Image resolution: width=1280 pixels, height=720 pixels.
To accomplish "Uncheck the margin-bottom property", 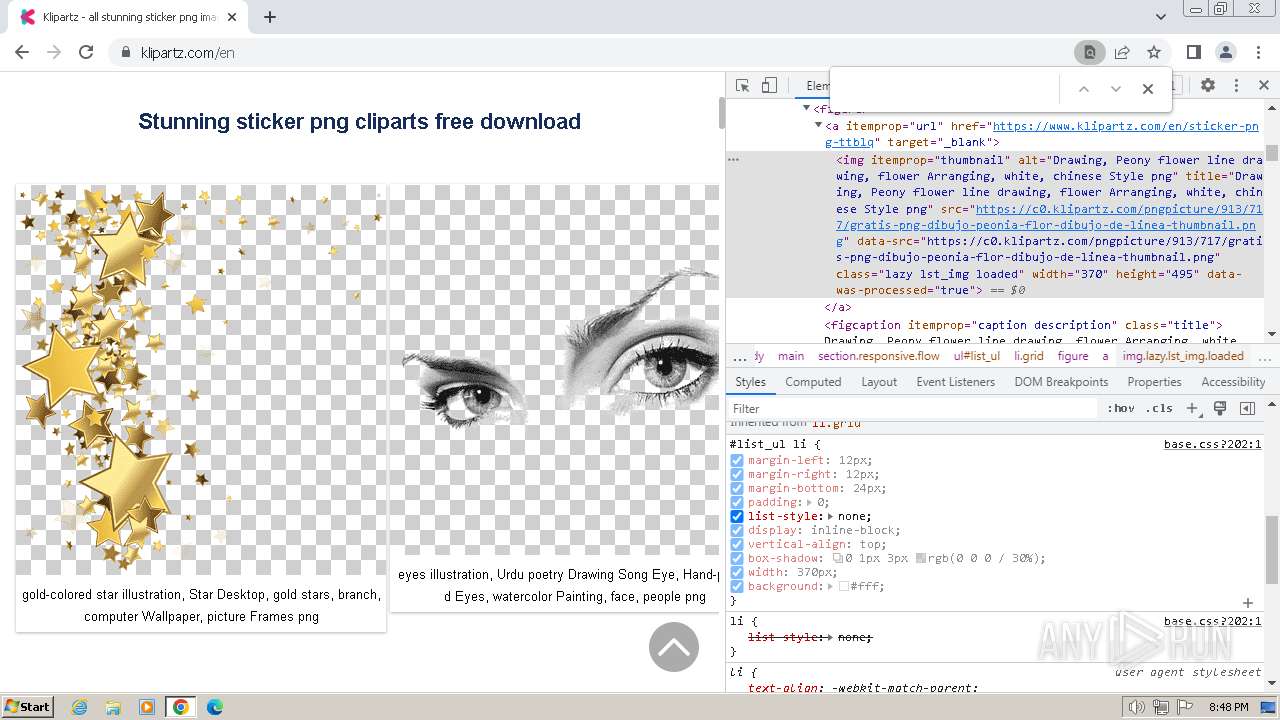I will pos(737,489).
